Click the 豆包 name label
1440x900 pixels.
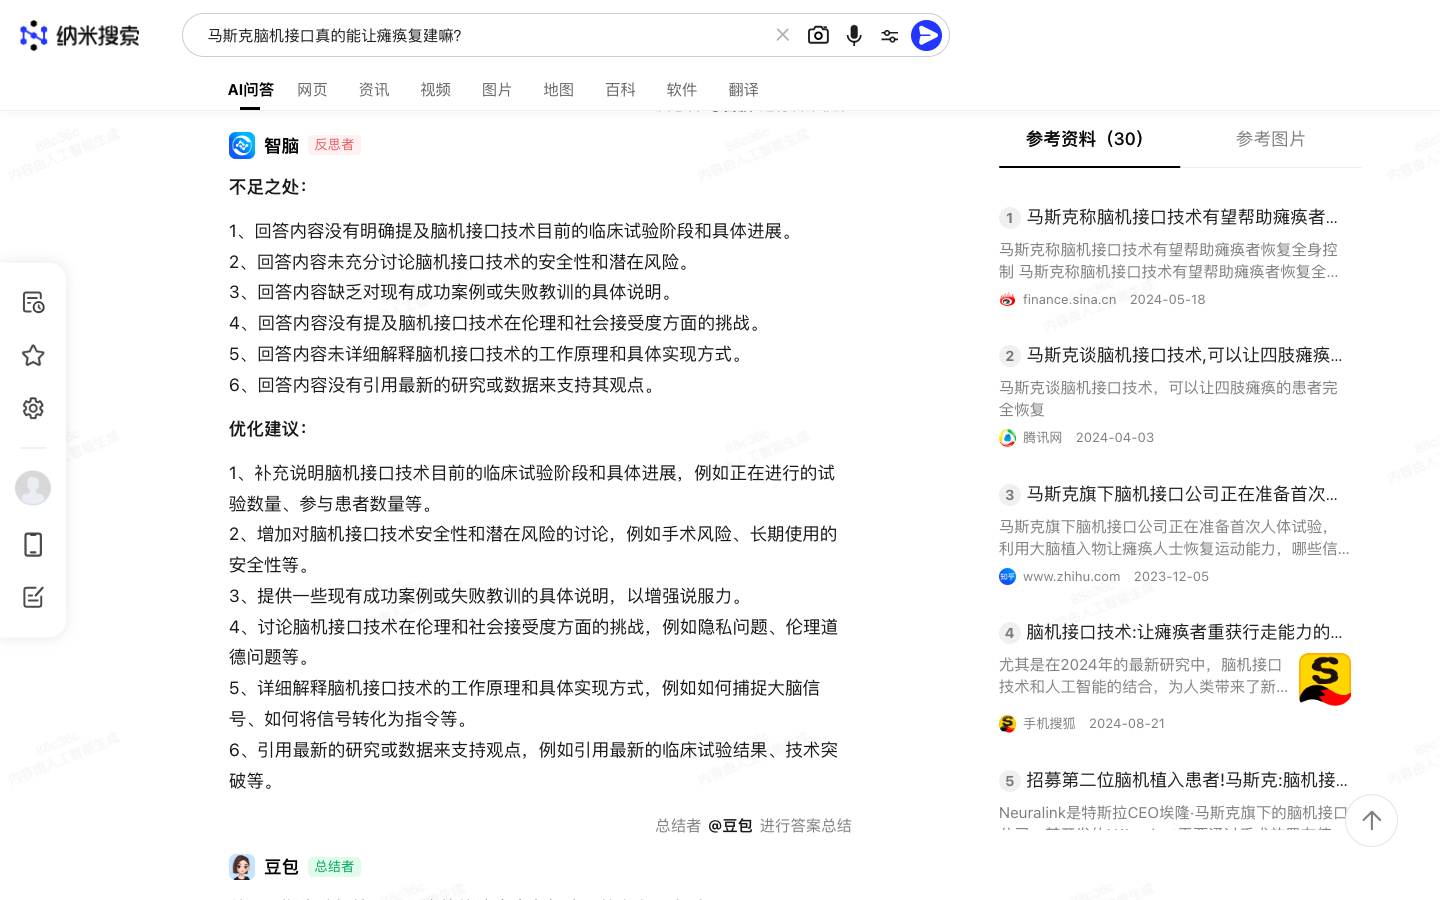[281, 867]
